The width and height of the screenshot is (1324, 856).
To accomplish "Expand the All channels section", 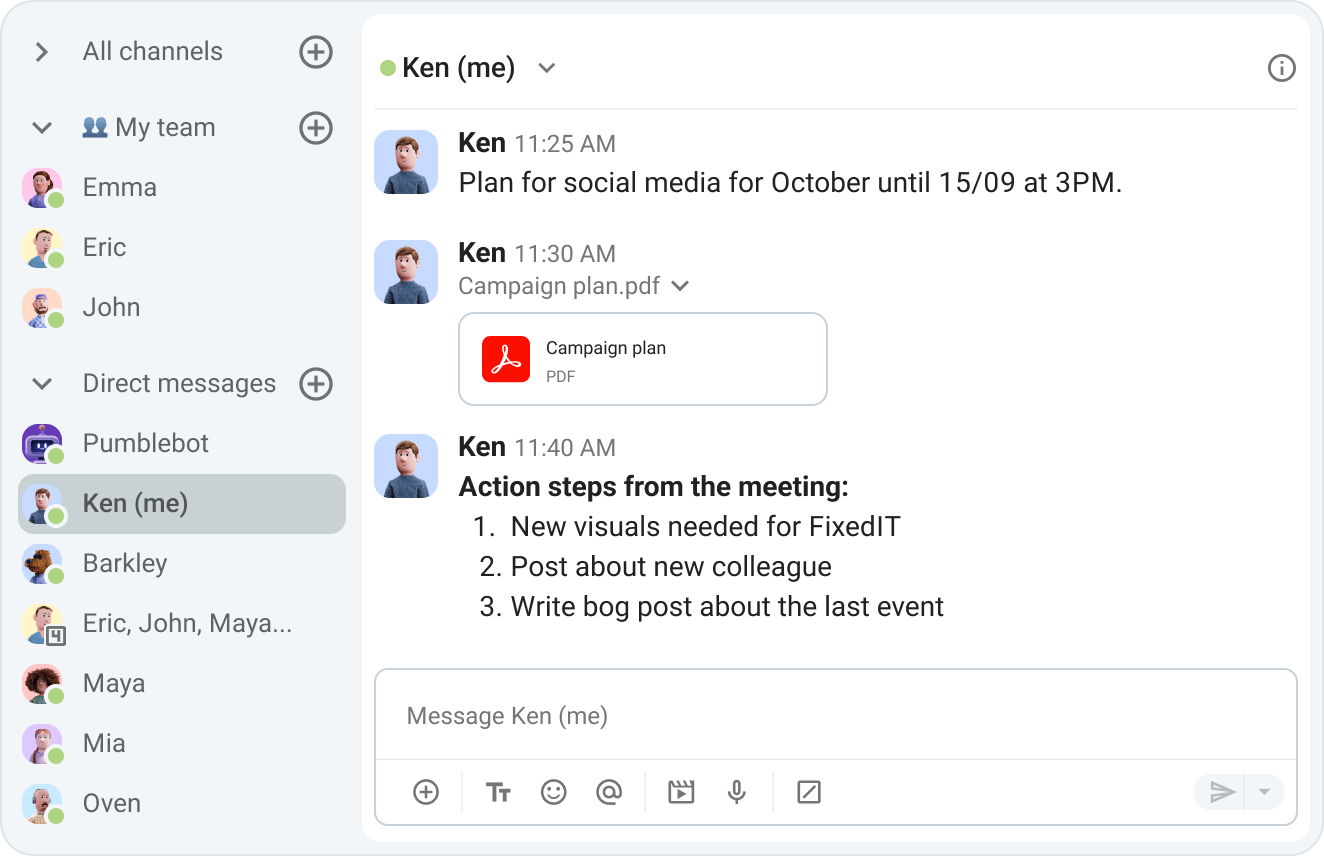I will coord(42,52).
